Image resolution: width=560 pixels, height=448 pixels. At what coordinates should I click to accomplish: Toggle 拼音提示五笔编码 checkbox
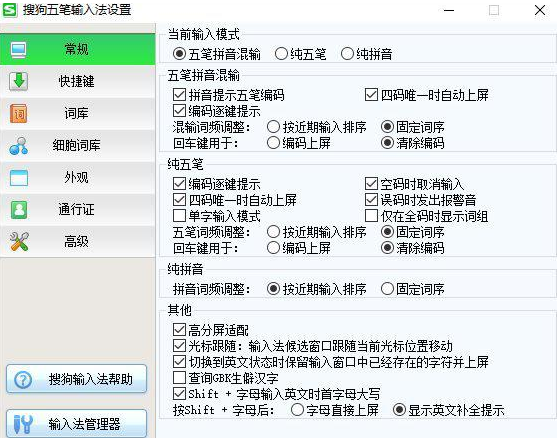click(x=179, y=95)
